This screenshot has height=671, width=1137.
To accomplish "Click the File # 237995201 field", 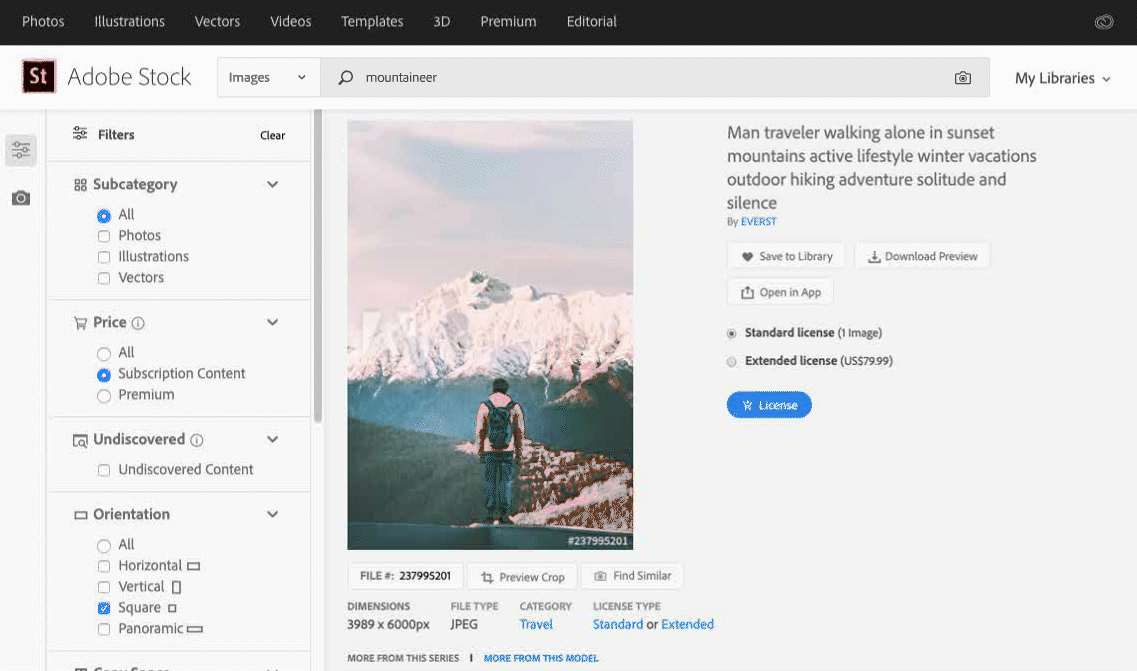I will 406,576.
